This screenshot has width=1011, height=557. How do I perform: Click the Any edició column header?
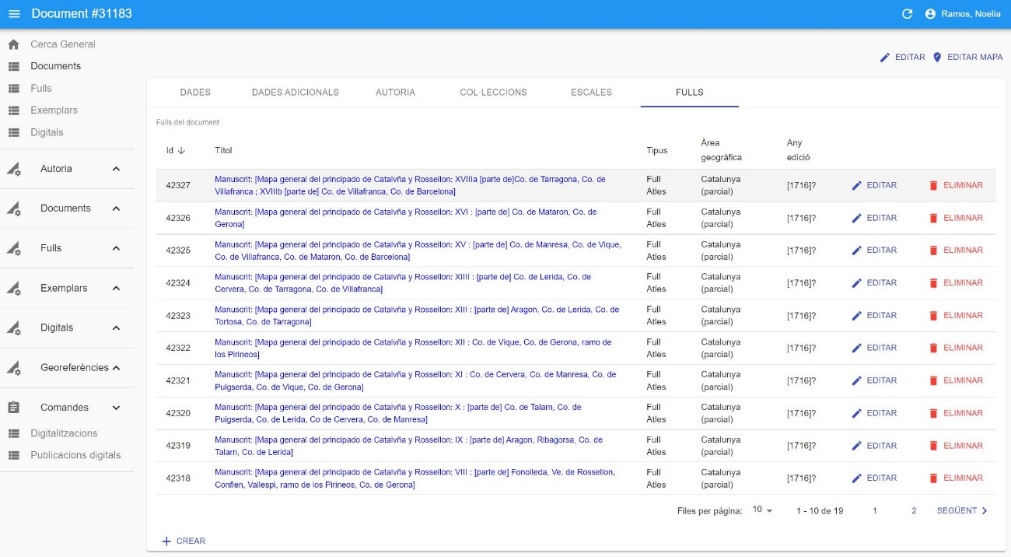(798, 150)
